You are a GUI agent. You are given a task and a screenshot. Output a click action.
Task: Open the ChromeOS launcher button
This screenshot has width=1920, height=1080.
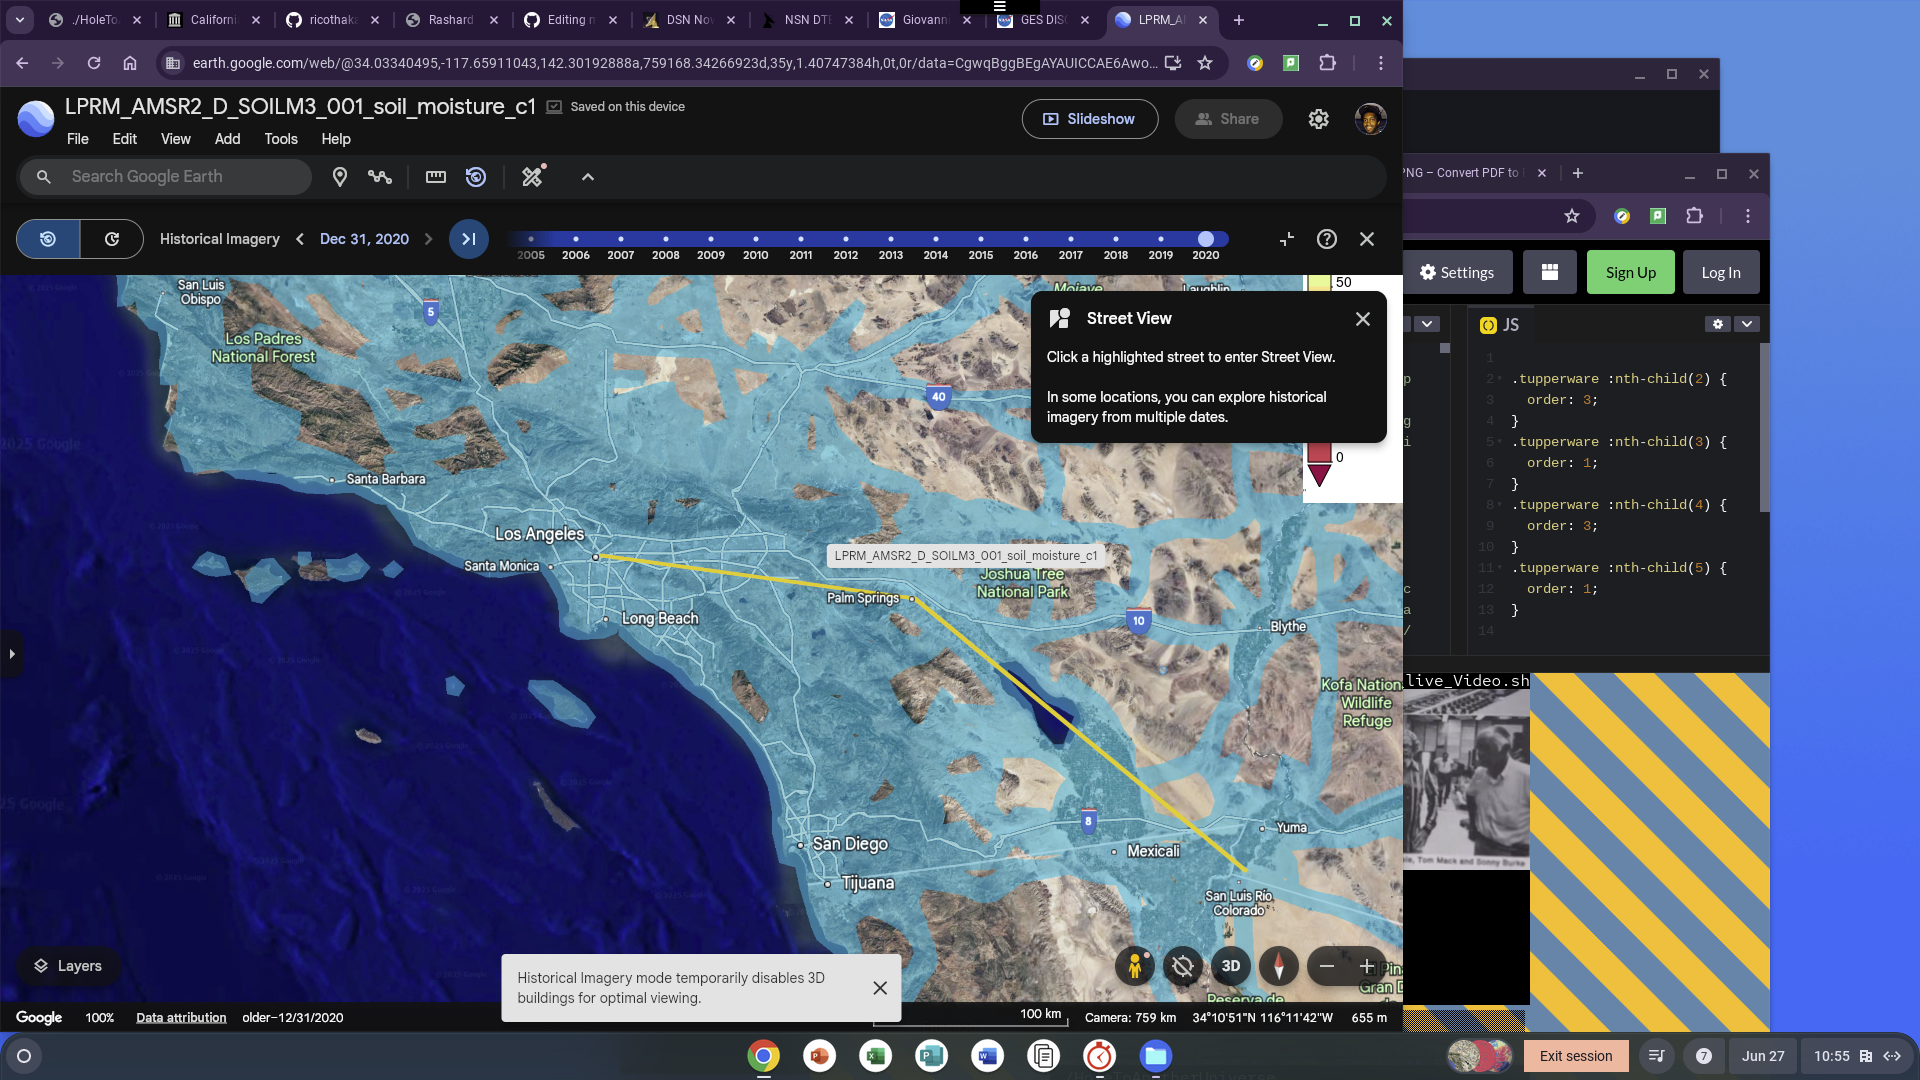coord(24,1056)
